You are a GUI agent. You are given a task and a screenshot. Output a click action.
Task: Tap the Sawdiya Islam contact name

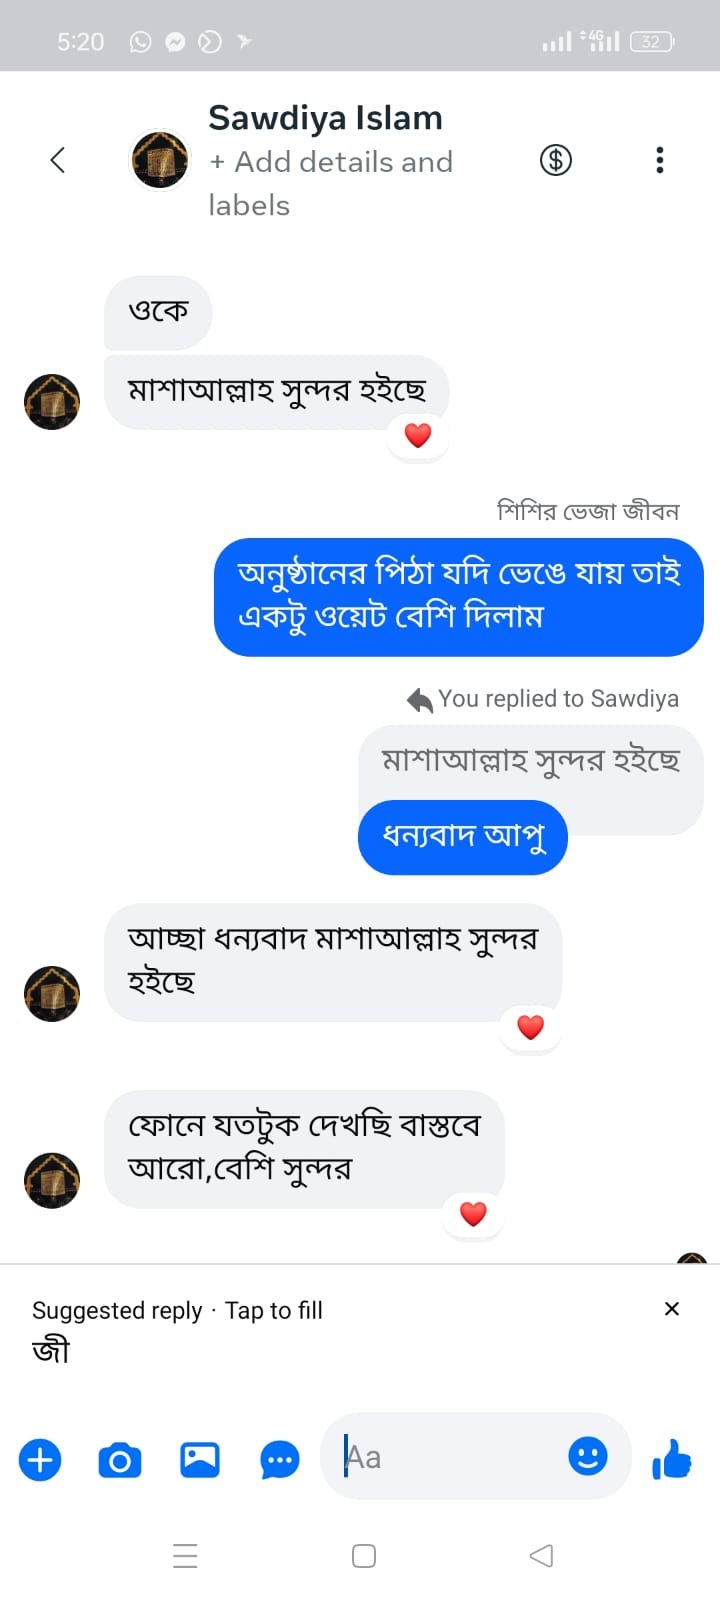[x=325, y=118]
